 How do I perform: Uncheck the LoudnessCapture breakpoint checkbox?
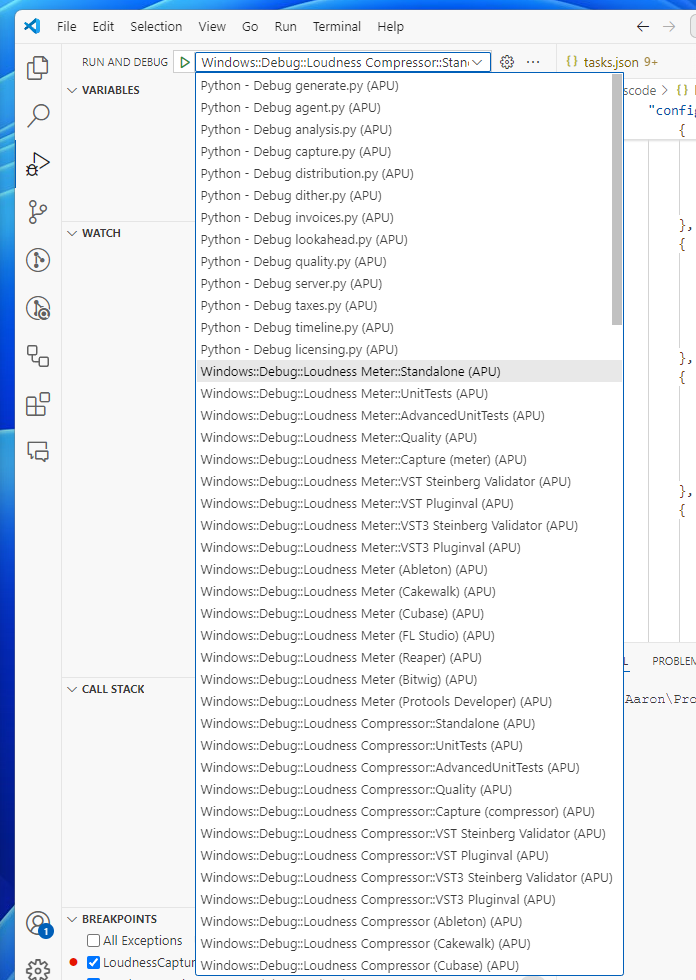(x=94, y=962)
